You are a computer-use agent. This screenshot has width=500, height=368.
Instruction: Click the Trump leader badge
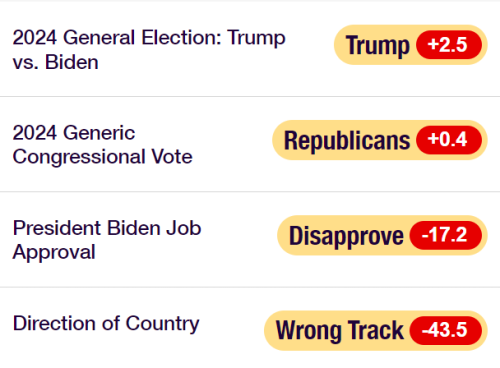click(x=411, y=45)
